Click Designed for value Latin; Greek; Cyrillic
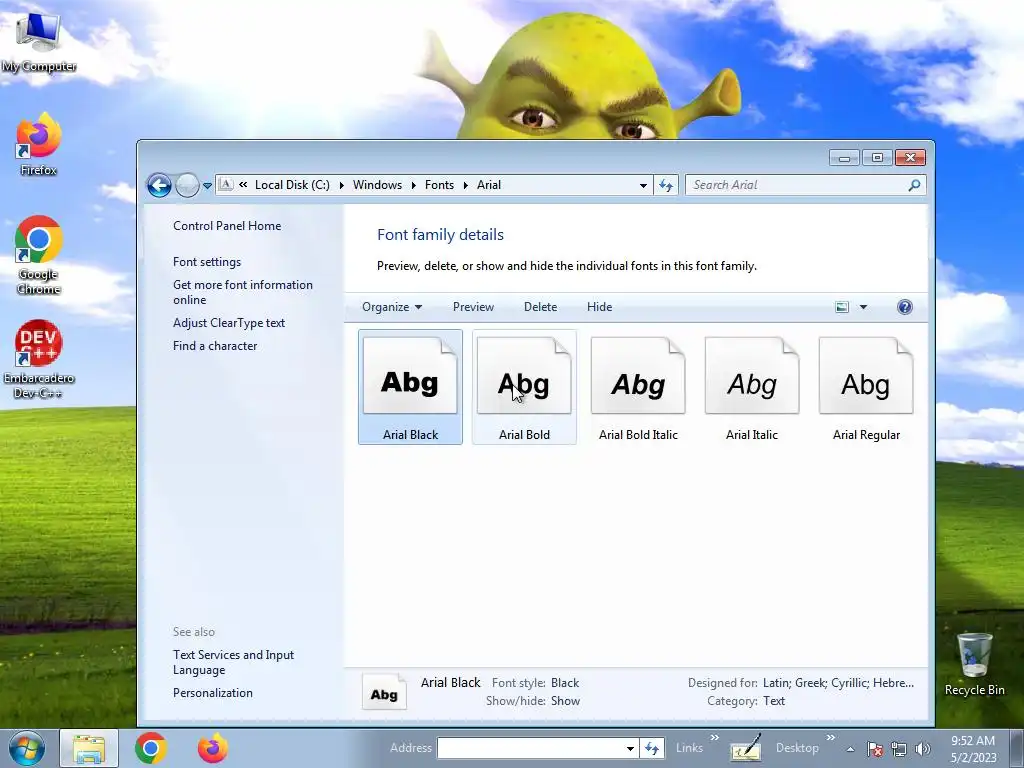Image resolution: width=1024 pixels, height=768 pixels. pos(838,683)
